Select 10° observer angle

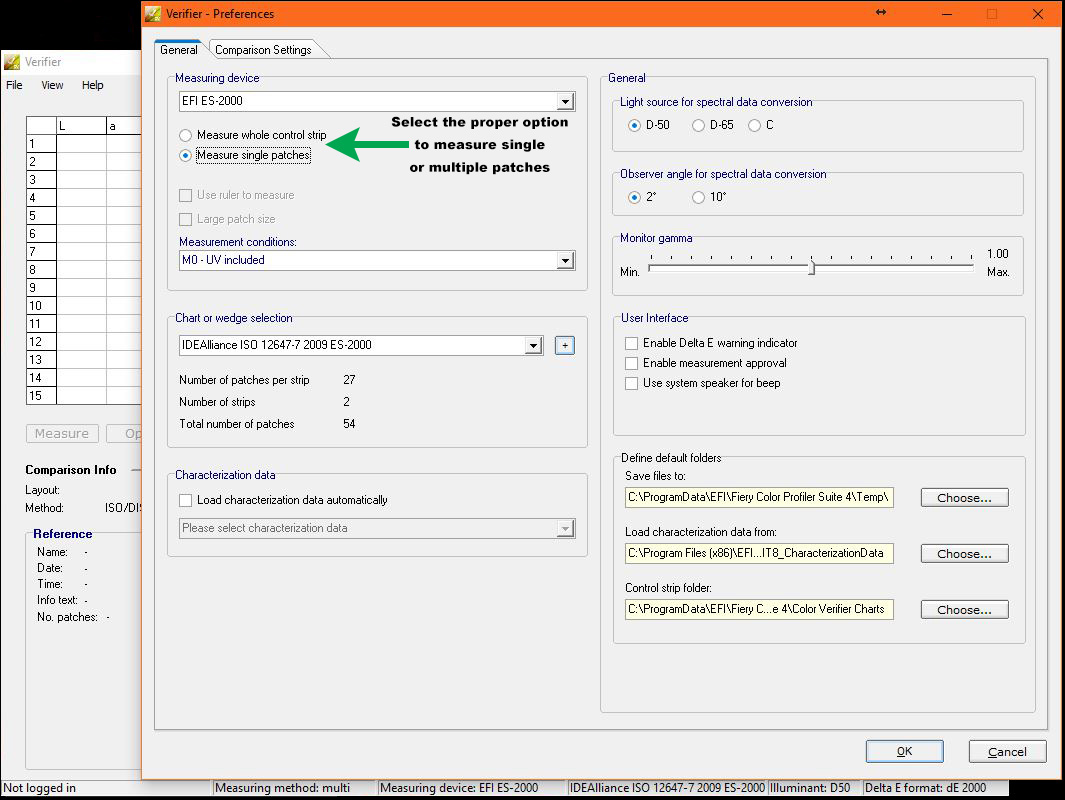(698, 198)
